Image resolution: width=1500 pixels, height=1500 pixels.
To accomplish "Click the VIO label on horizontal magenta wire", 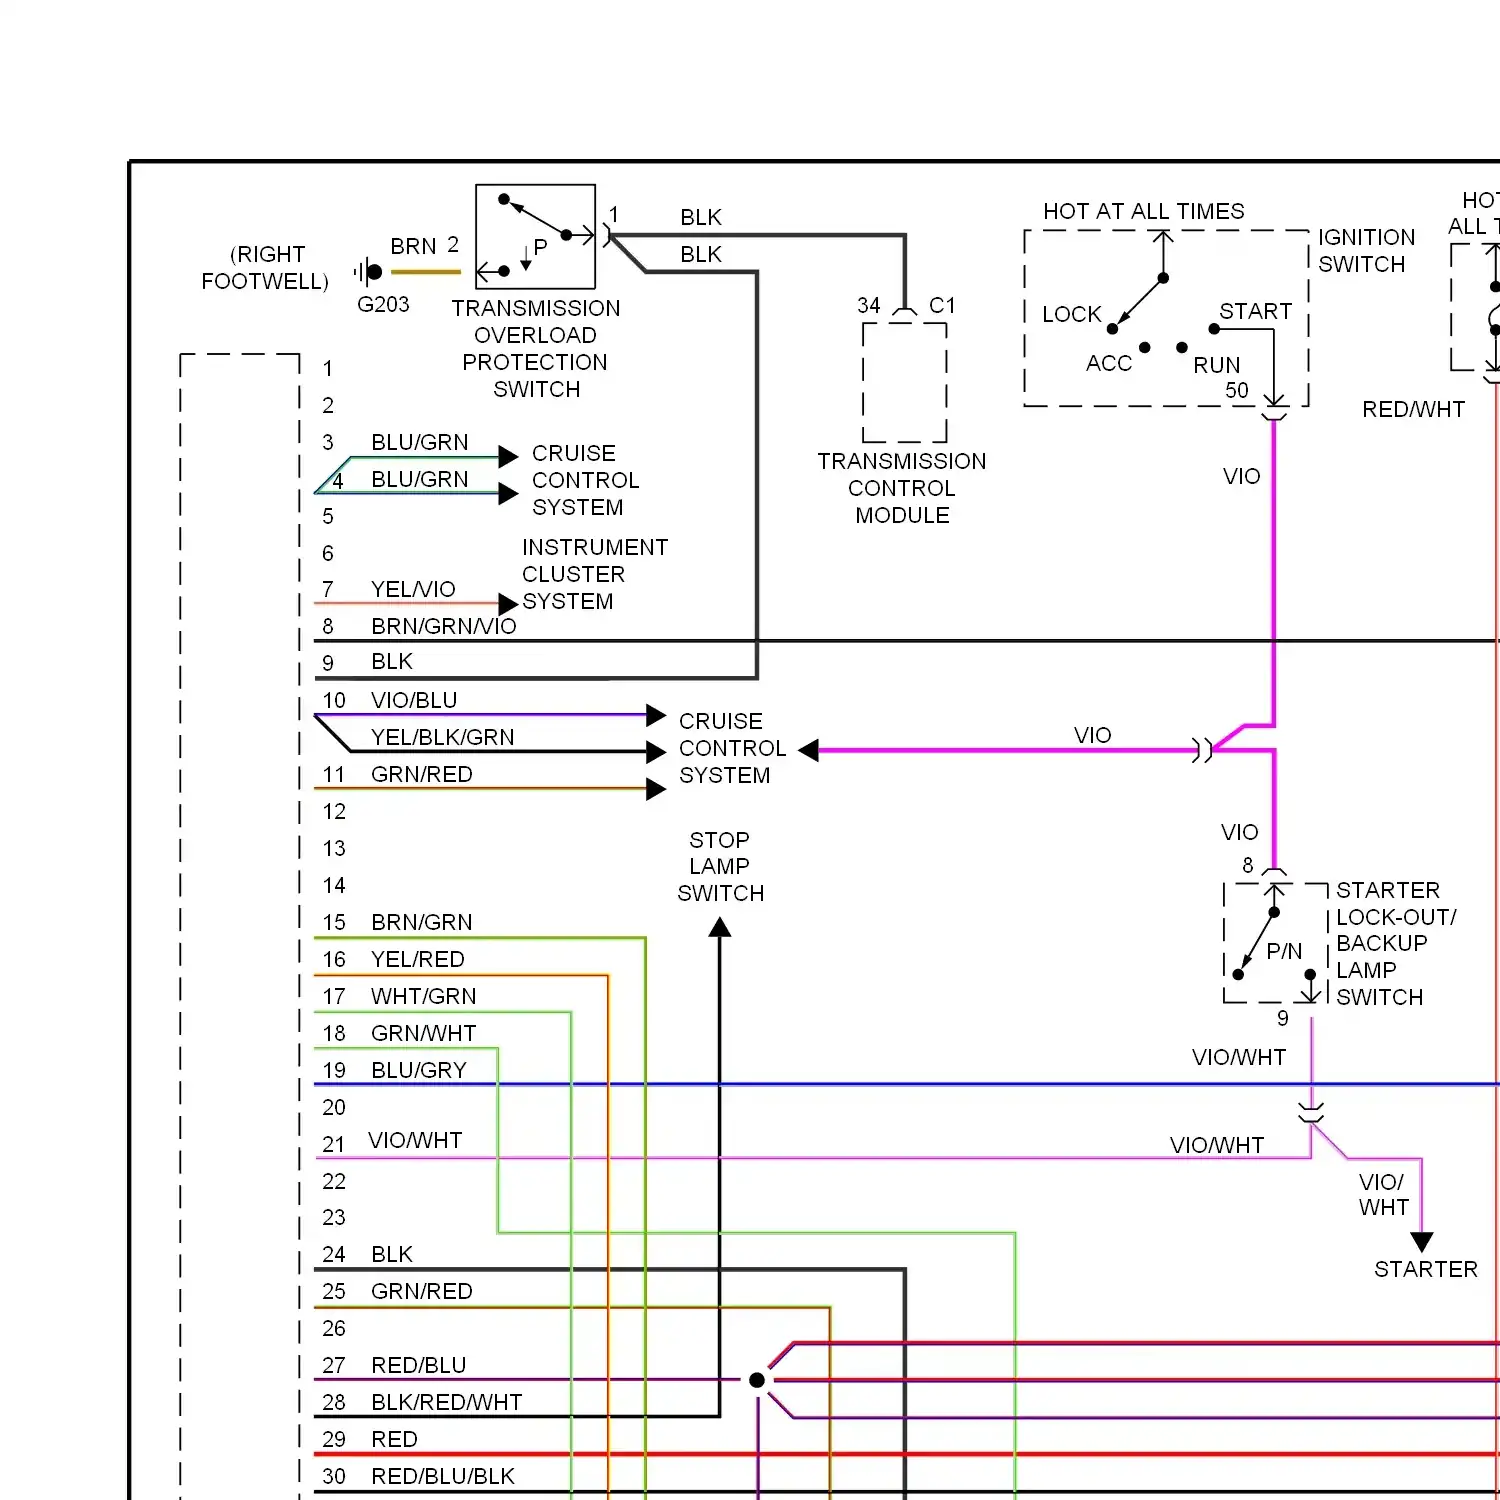I will point(1093,735).
